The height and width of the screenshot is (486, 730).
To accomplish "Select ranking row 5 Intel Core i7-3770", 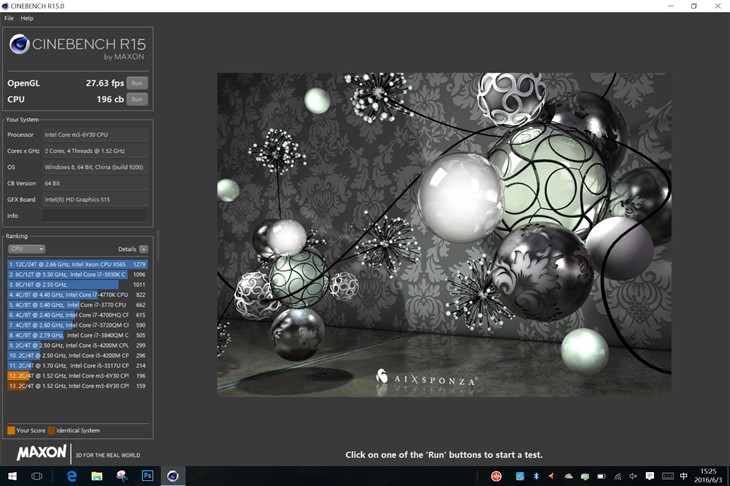I will click(77, 305).
